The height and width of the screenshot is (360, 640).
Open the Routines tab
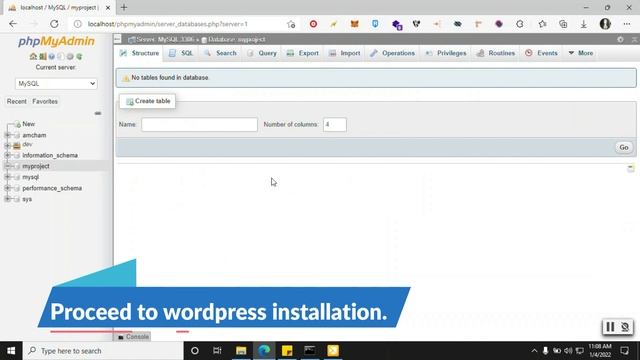496,53
